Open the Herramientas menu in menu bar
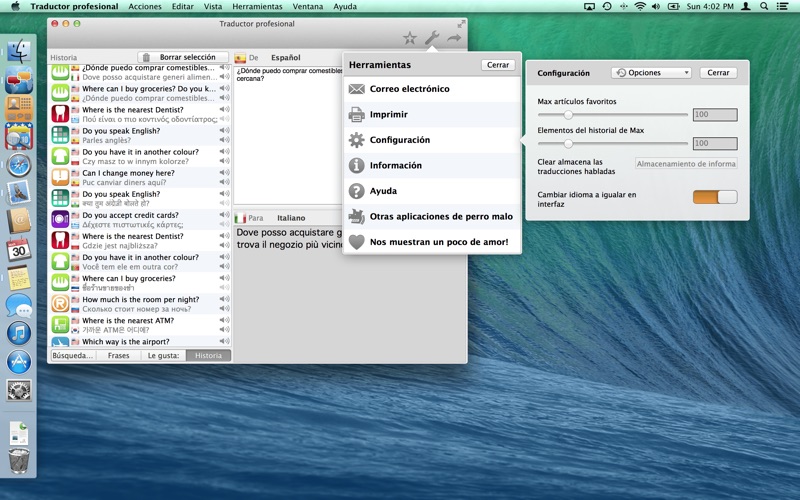The width and height of the screenshot is (800, 500). coord(257,6)
